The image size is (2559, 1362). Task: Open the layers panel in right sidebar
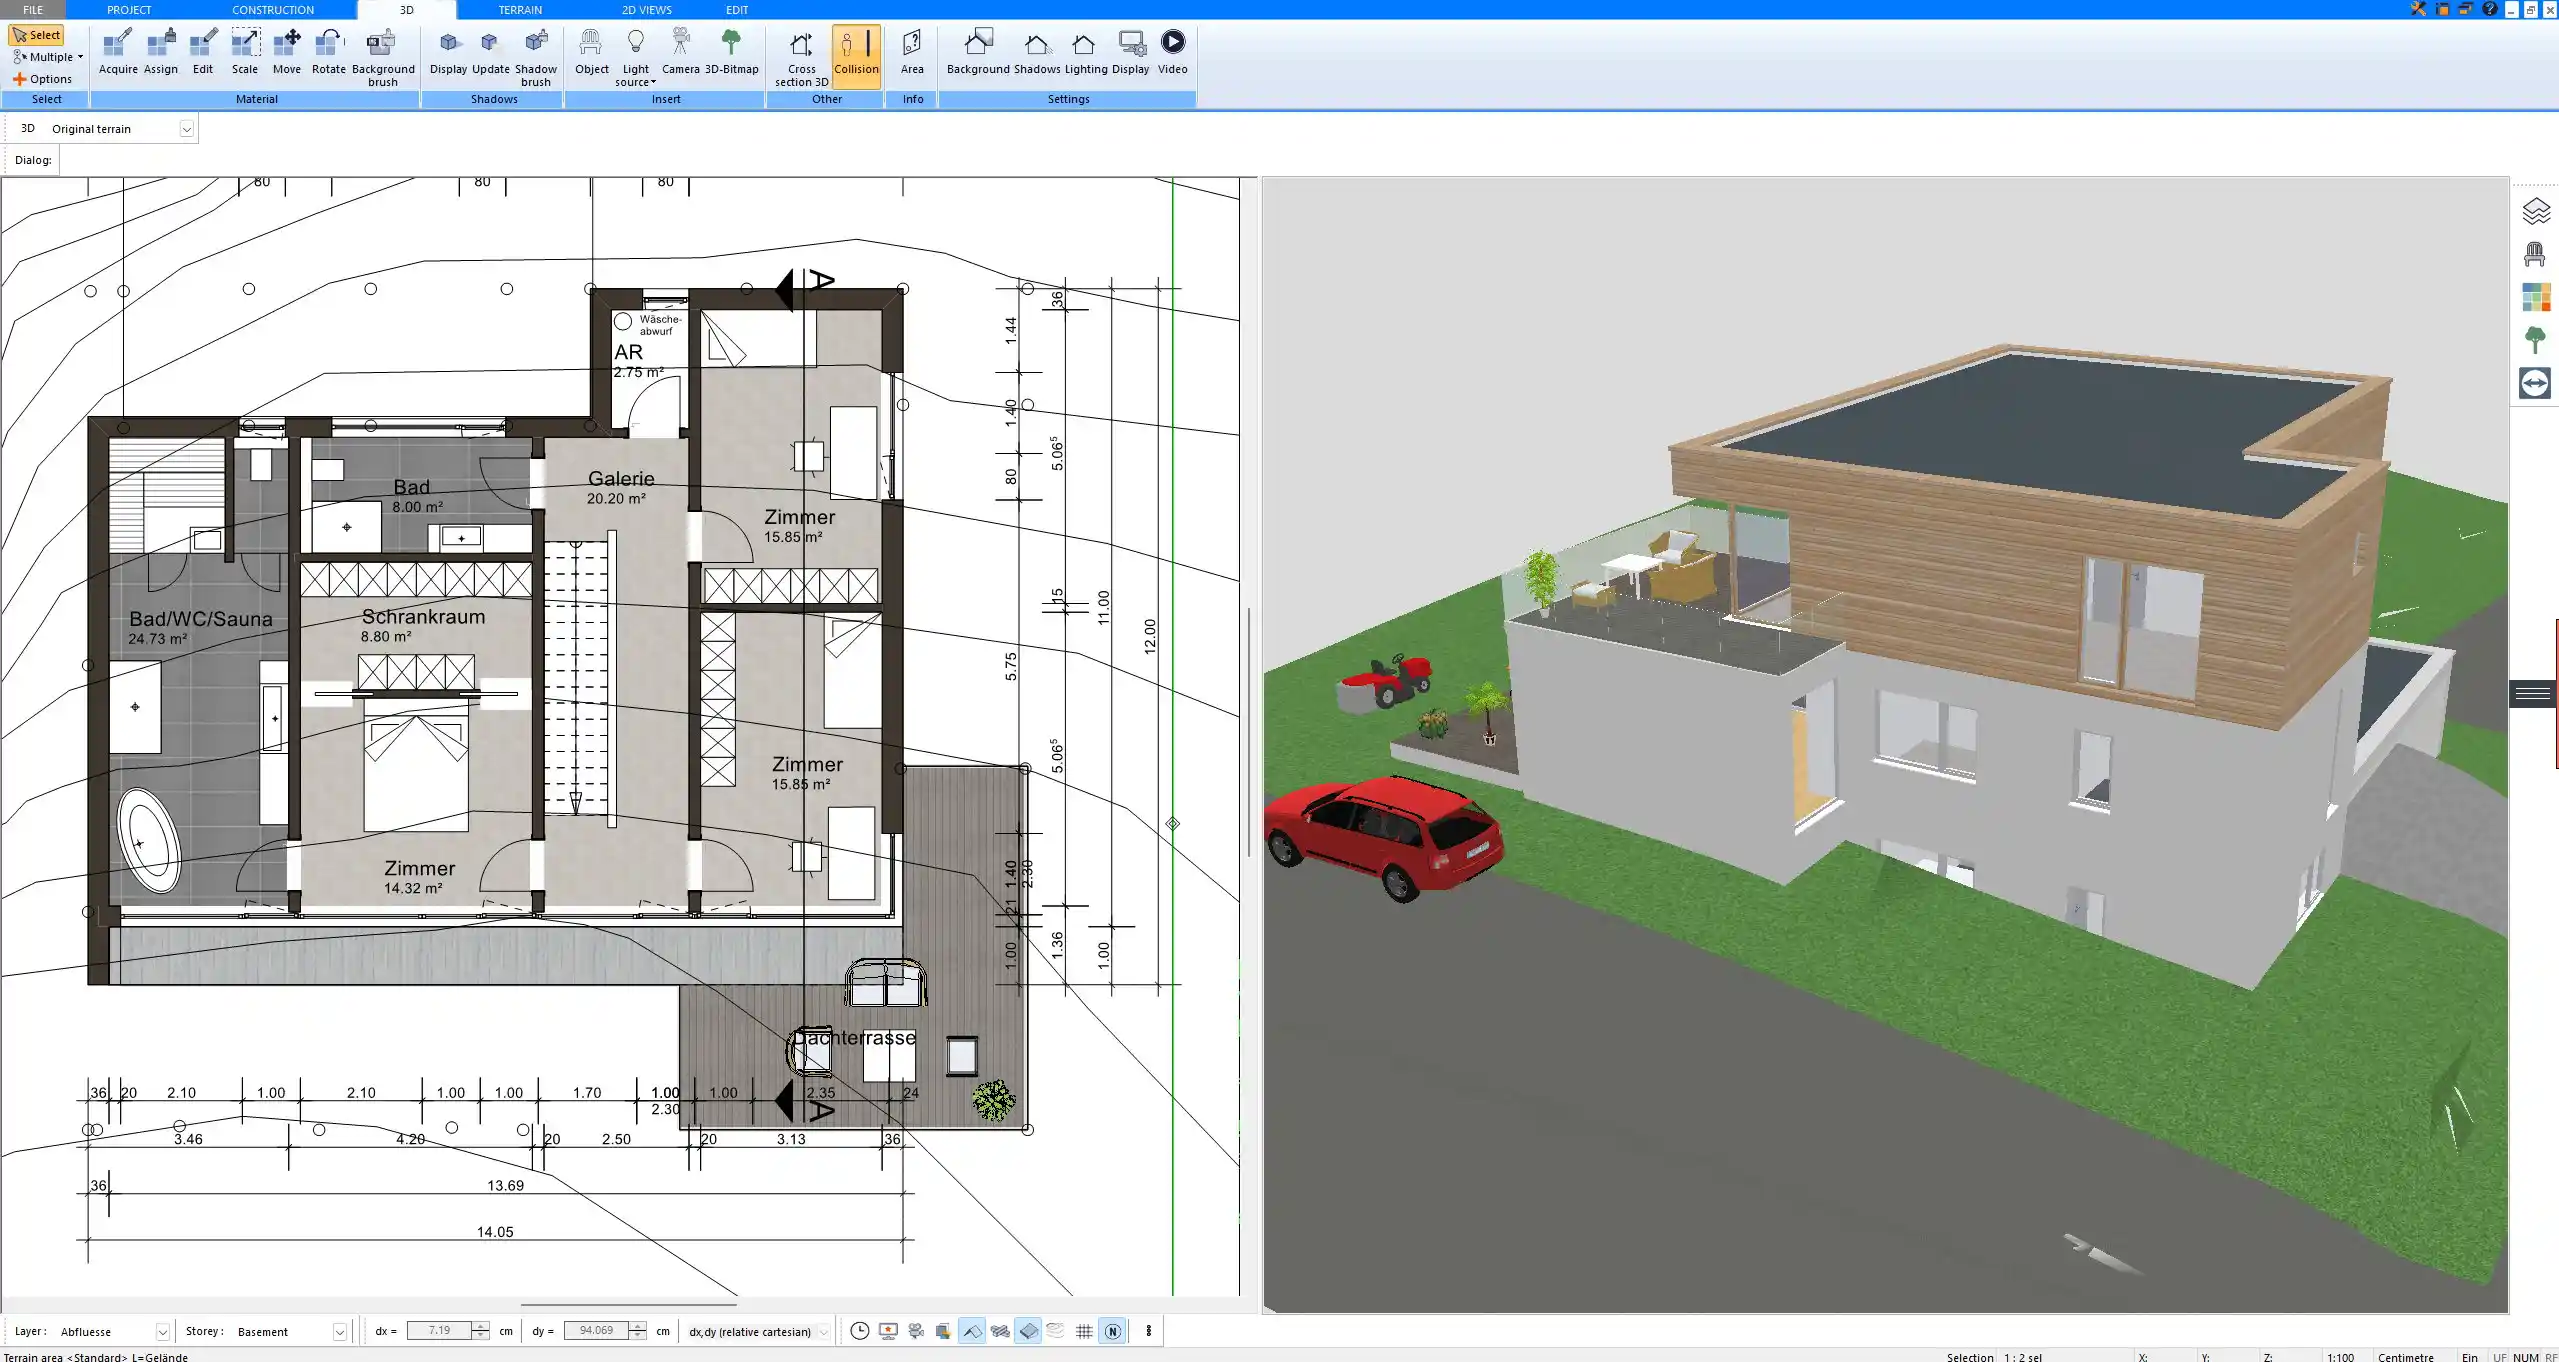click(x=2535, y=211)
